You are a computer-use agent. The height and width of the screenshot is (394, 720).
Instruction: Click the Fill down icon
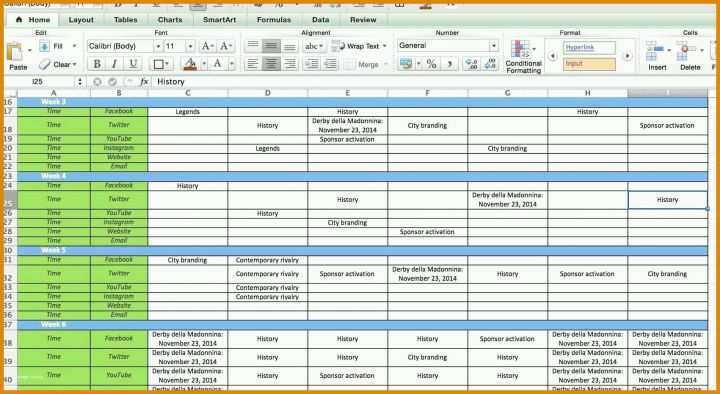(x=44, y=46)
